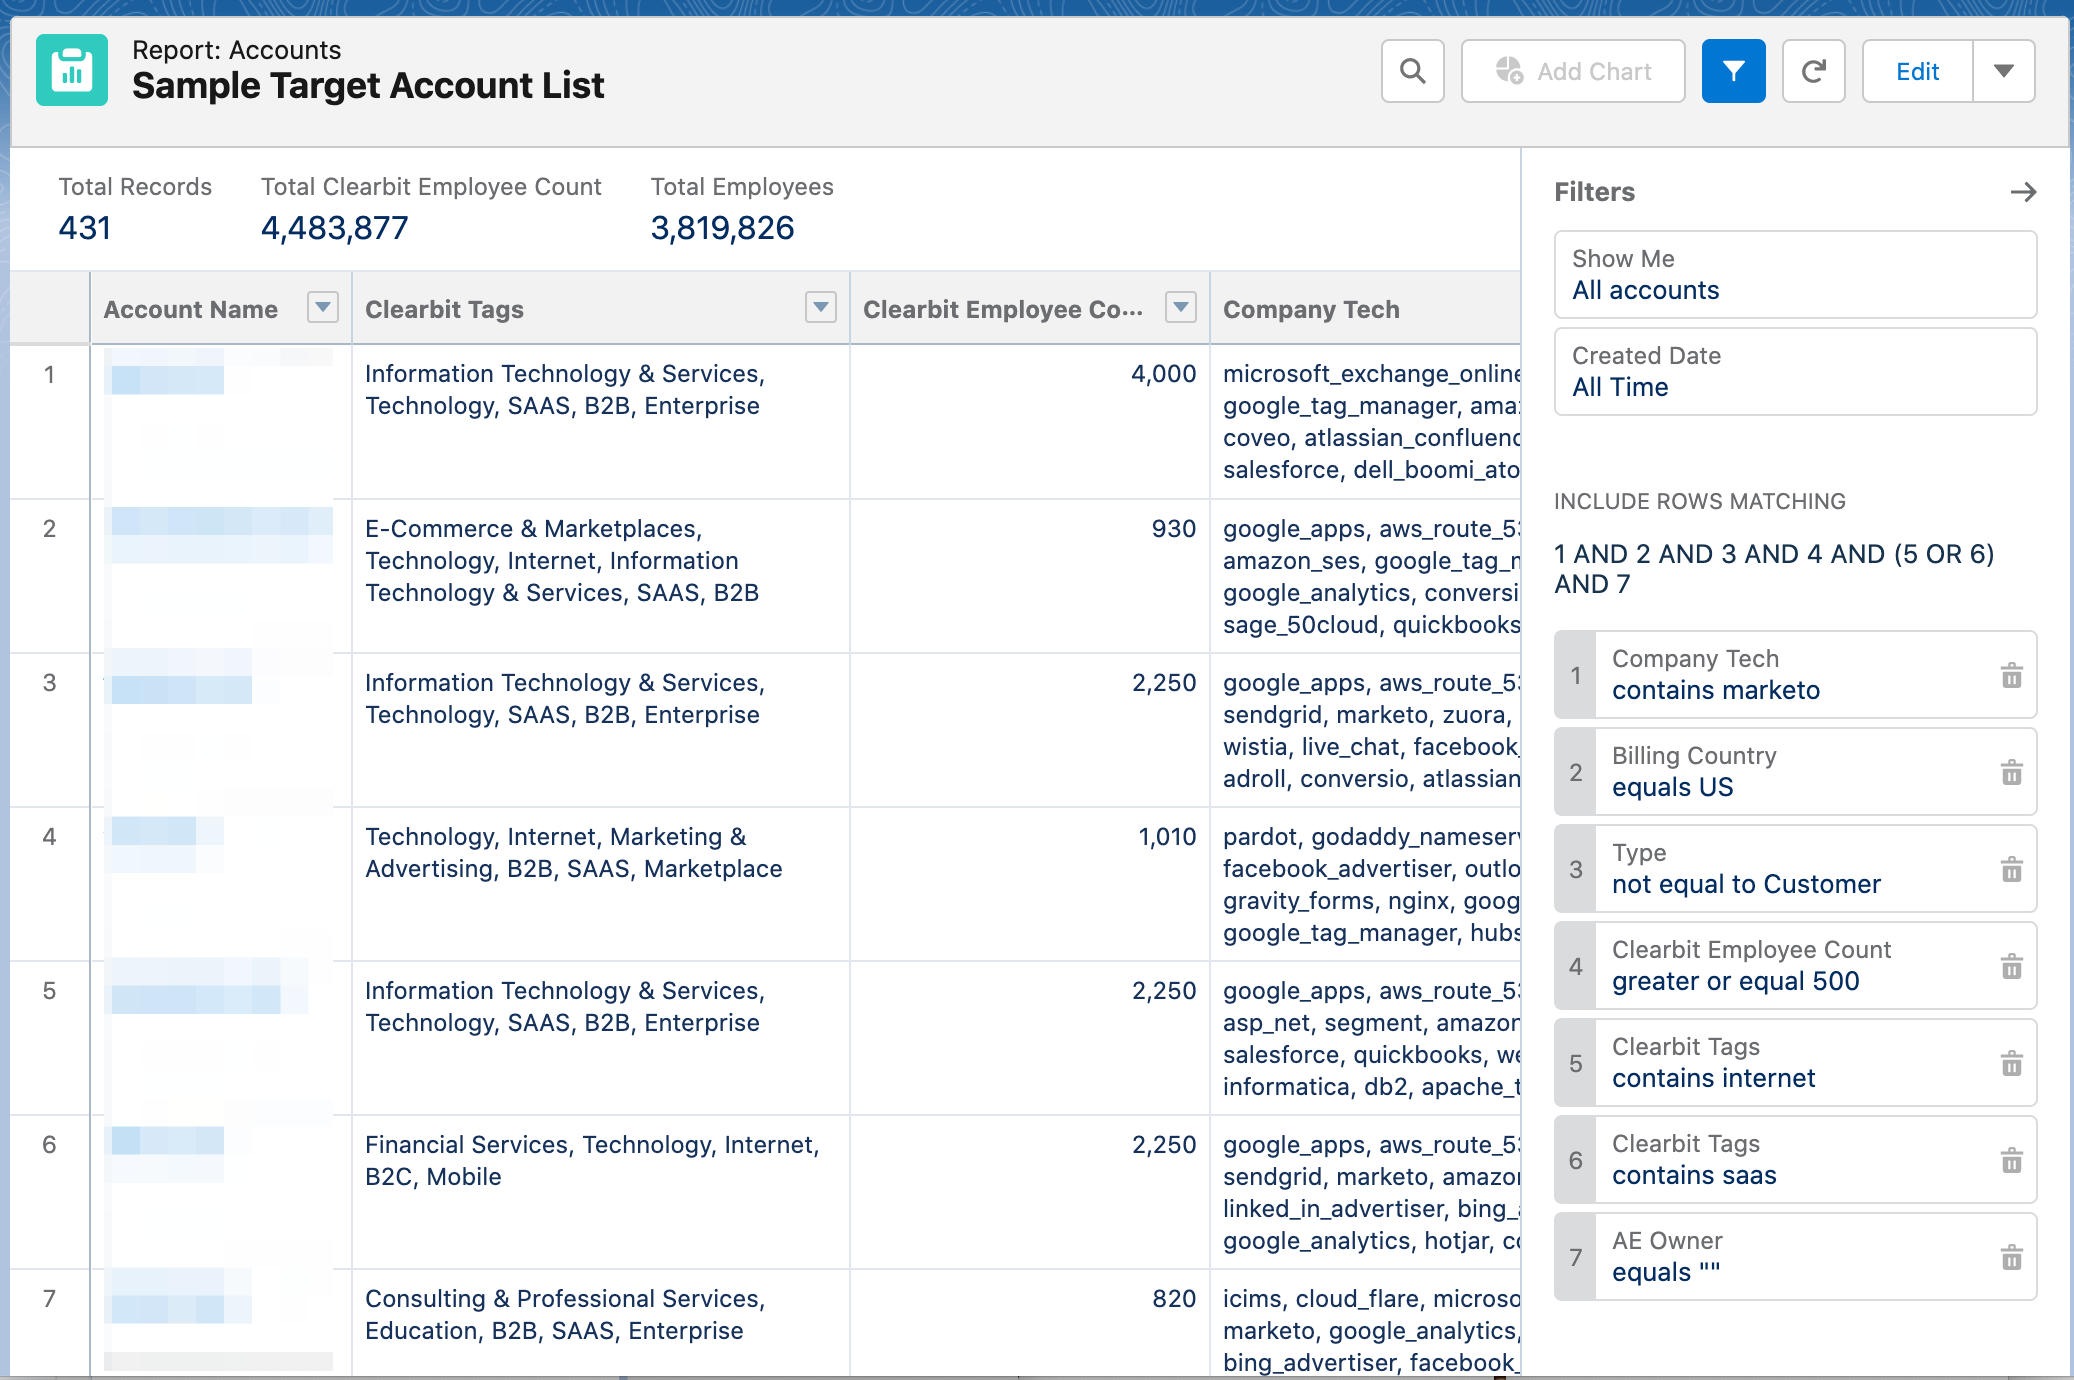The width and height of the screenshot is (2074, 1380).
Task: Open the greater or equal 500 filter
Action: 1795,966
